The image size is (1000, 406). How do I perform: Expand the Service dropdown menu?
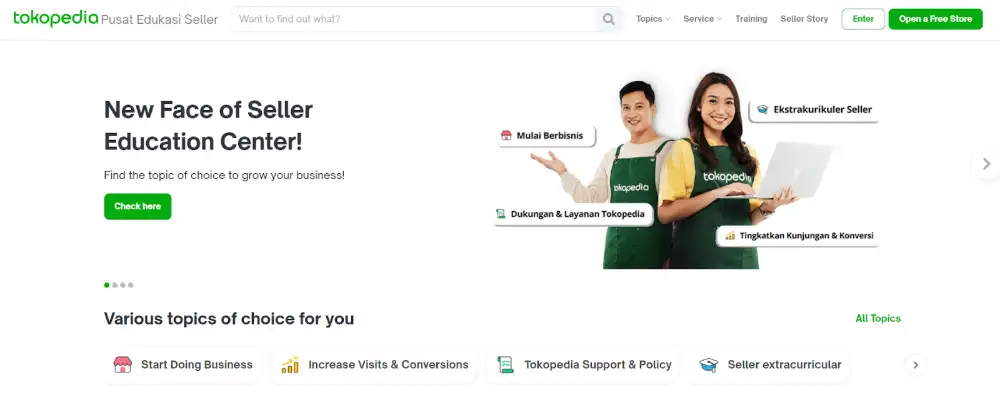point(703,19)
